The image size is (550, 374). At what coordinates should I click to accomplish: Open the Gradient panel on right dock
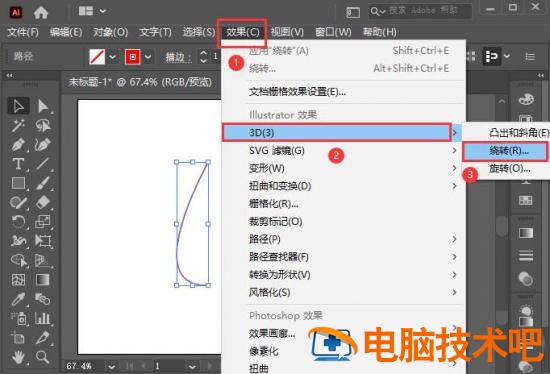[526, 233]
